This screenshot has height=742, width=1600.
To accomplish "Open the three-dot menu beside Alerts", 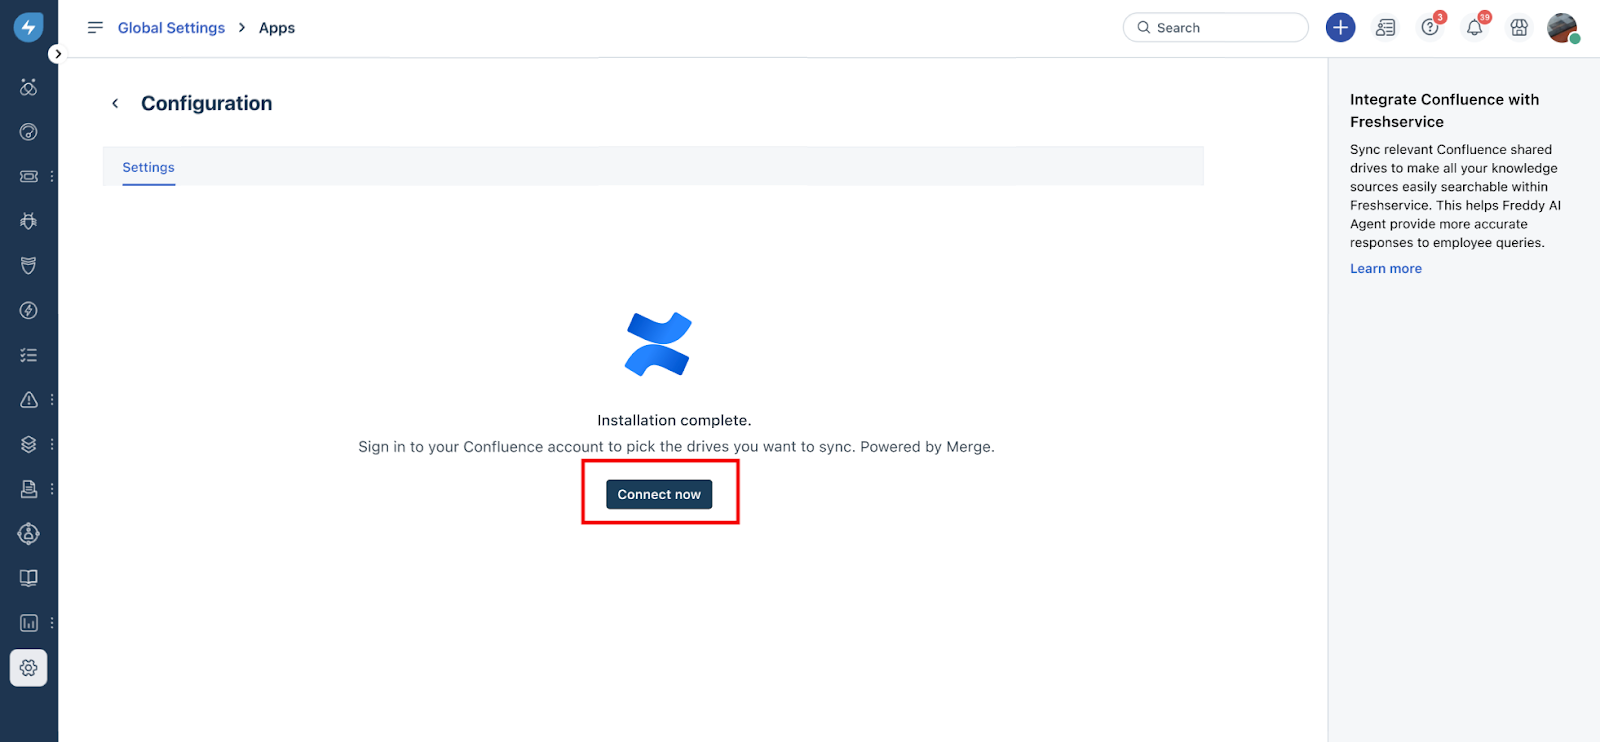I will (52, 399).
